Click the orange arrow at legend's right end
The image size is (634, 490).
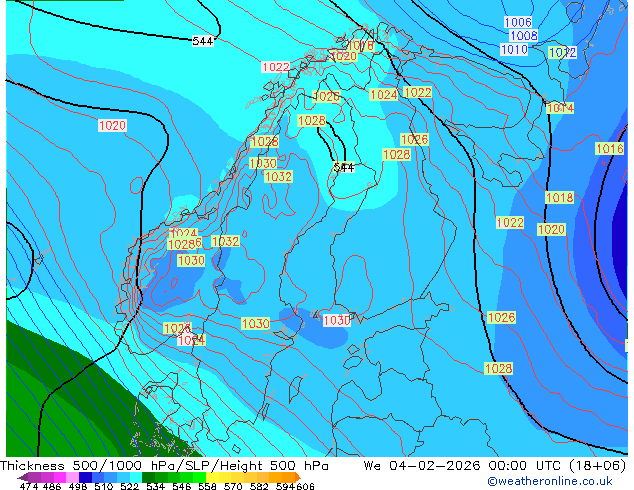(x=298, y=477)
